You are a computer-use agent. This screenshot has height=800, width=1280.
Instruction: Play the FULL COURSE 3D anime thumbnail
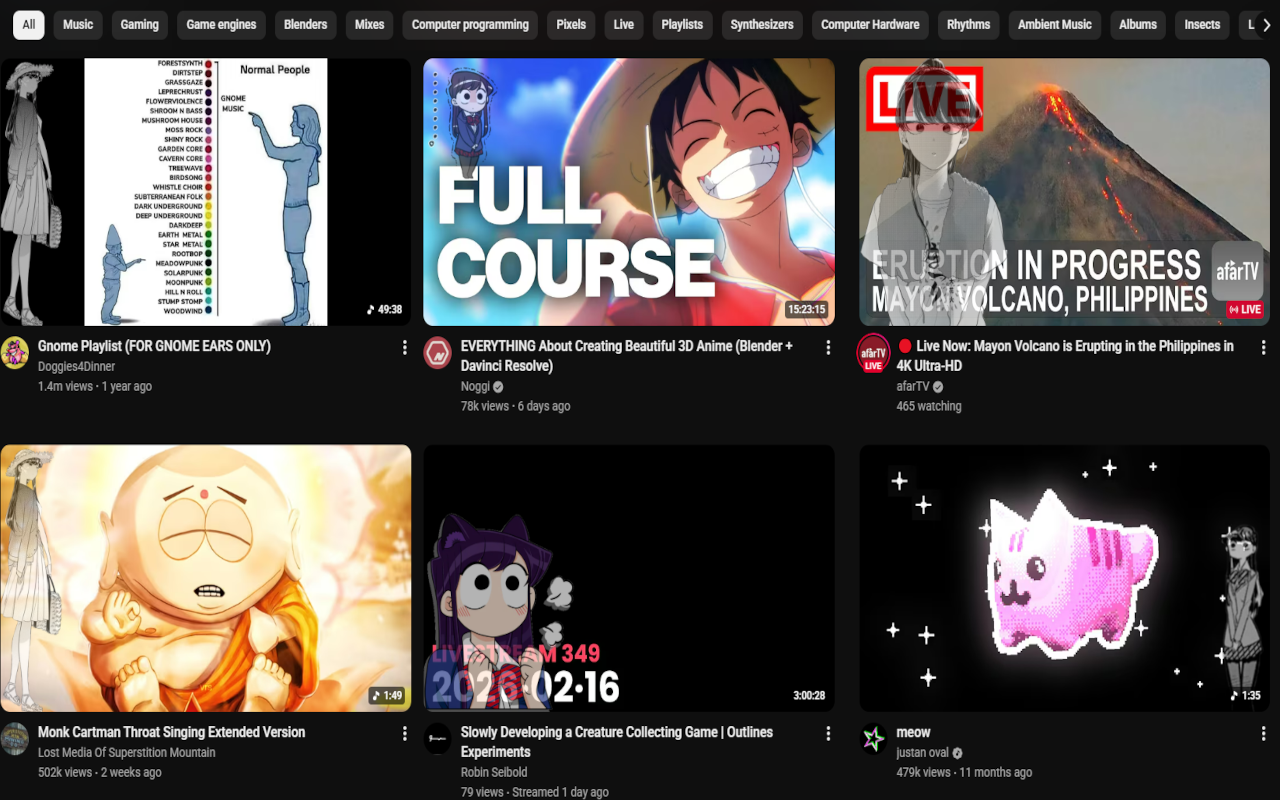click(629, 192)
